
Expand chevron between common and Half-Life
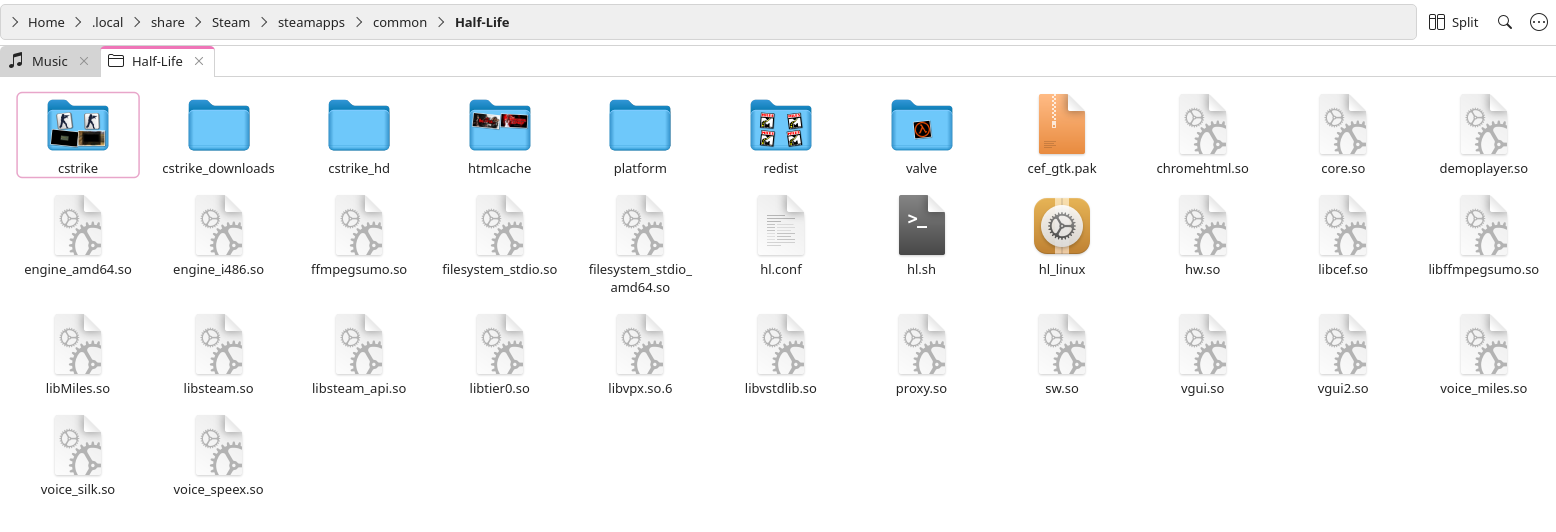coord(441,22)
